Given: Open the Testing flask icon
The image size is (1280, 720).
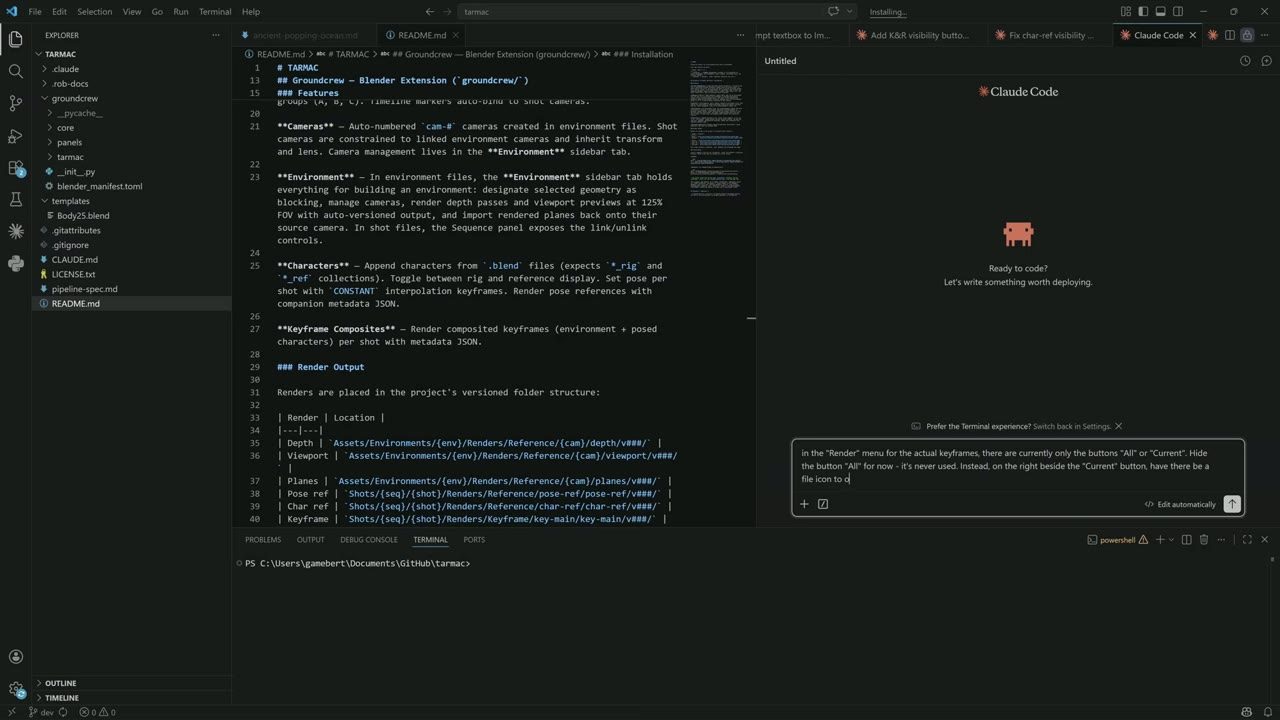Looking at the screenshot, I should pyautogui.click(x=15, y=200).
